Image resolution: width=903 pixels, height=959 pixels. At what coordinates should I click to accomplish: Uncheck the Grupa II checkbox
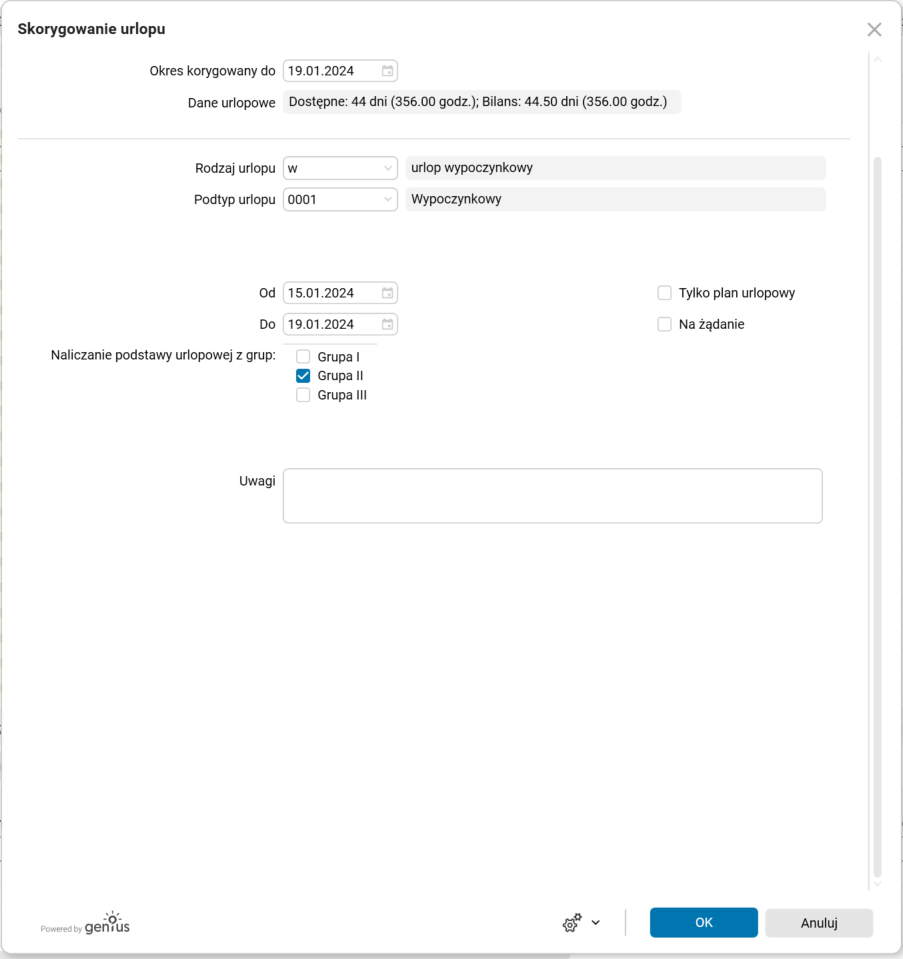pos(303,376)
